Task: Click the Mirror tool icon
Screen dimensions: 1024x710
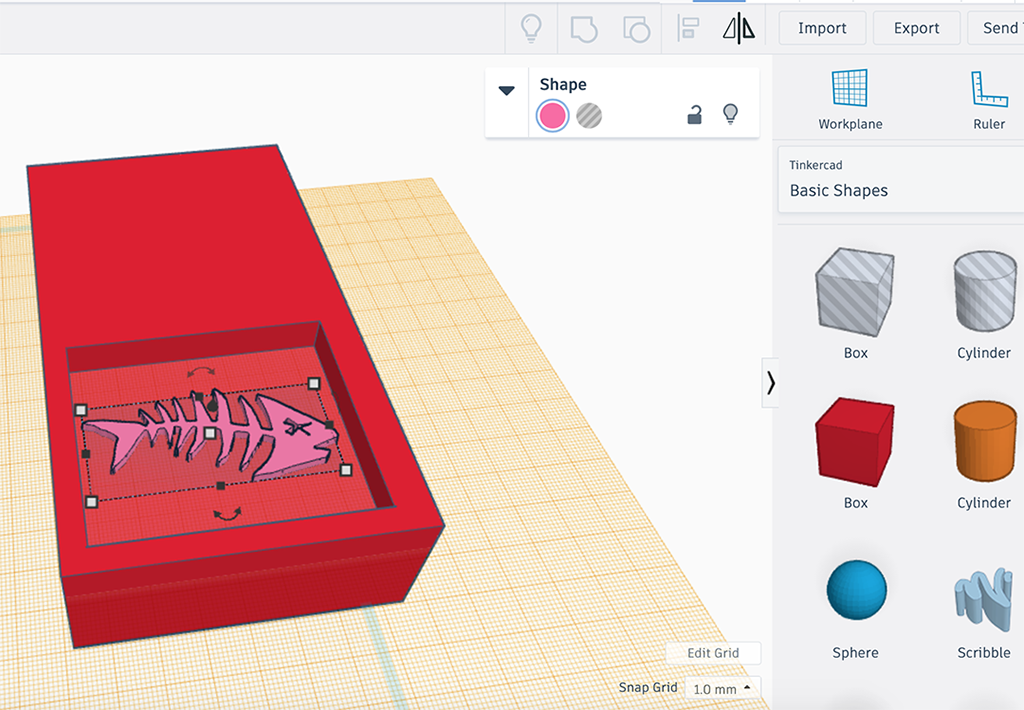Action: pos(739,28)
